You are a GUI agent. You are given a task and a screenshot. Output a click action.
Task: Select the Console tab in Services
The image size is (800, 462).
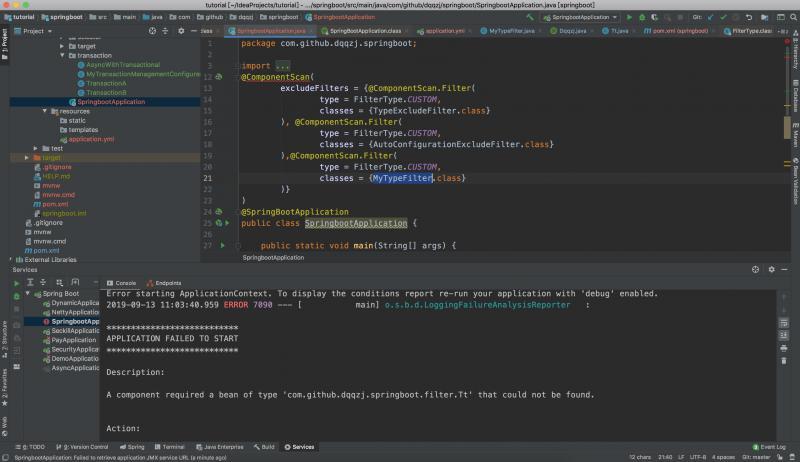[x=121, y=283]
